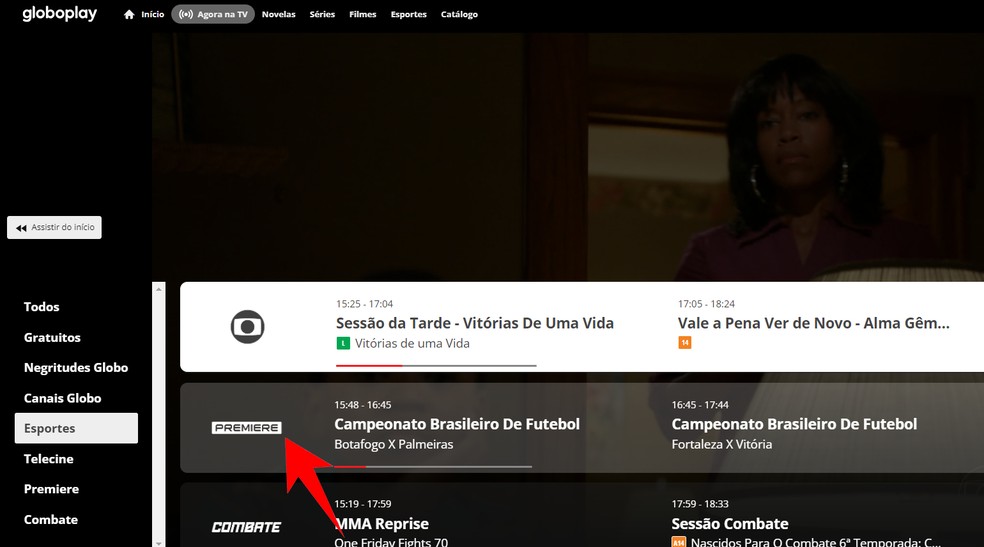Open Sessão Combate program
Screen dimensions: 984x547
coord(730,524)
